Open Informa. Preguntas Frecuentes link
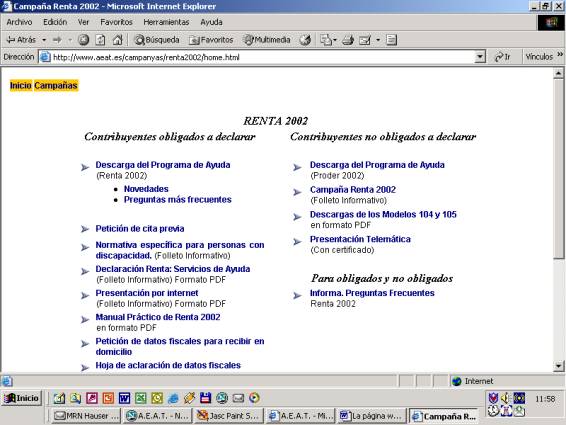The height and width of the screenshot is (425, 566). [372, 293]
